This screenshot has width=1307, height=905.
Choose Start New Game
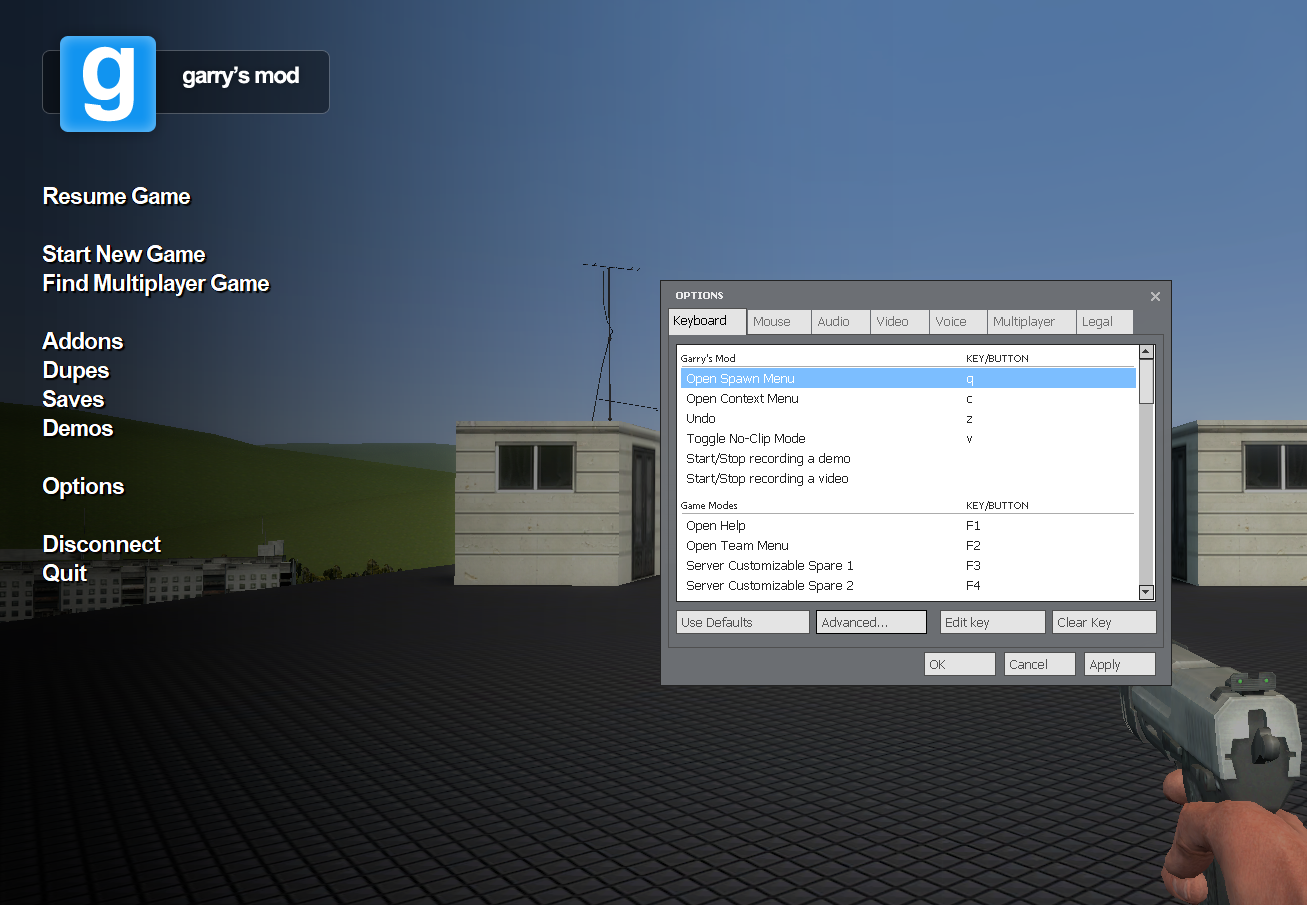pos(124,254)
